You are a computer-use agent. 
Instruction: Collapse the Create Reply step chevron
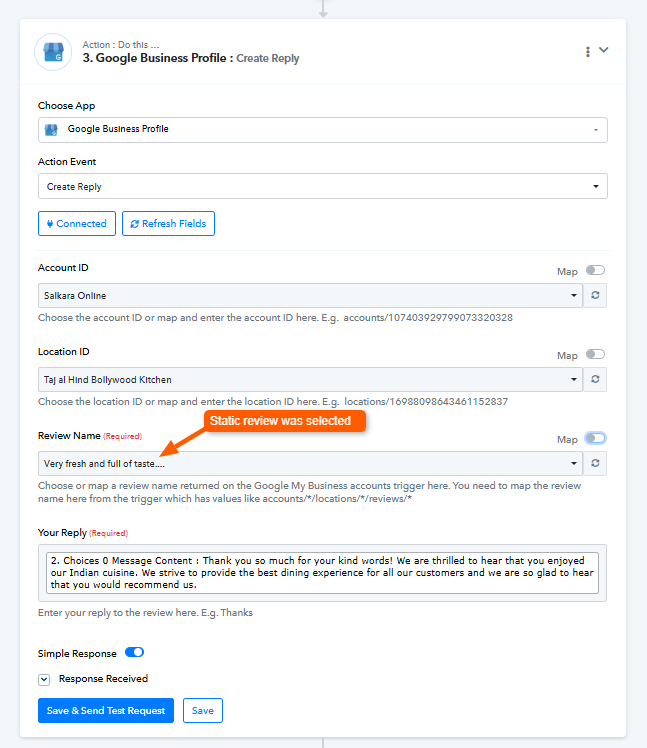coord(603,50)
